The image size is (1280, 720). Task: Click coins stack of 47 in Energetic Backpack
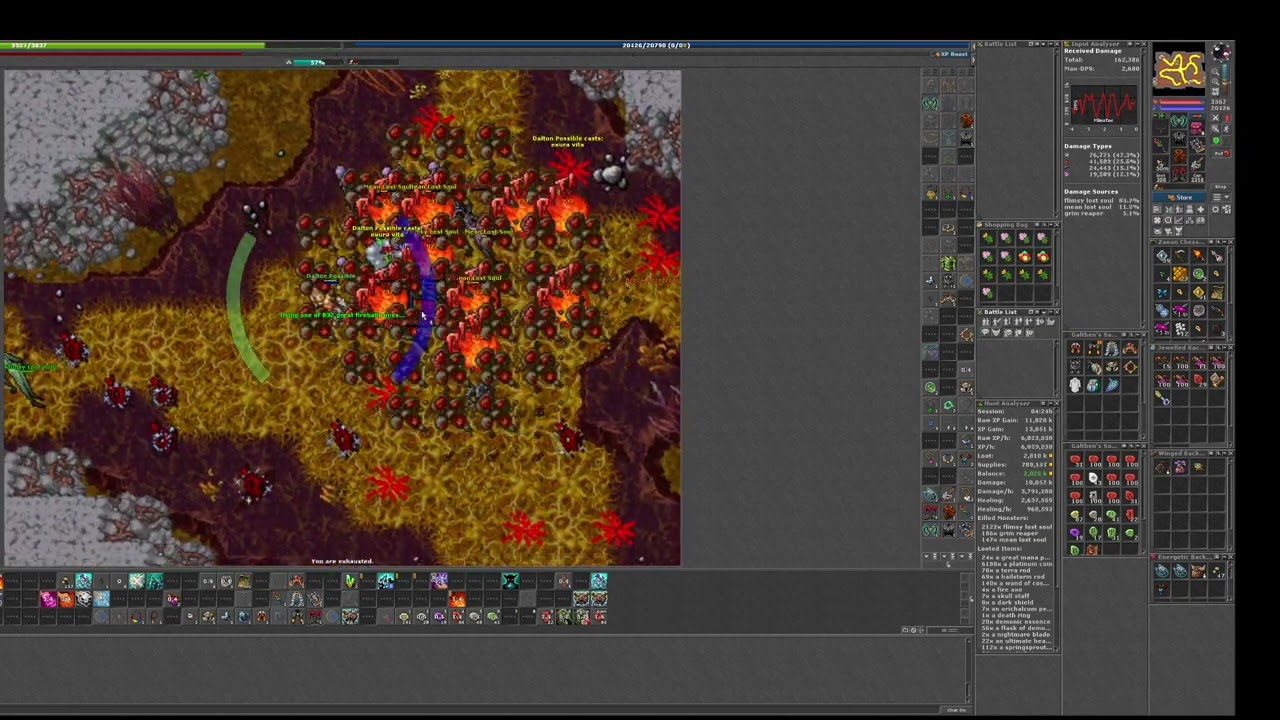click(1216, 570)
